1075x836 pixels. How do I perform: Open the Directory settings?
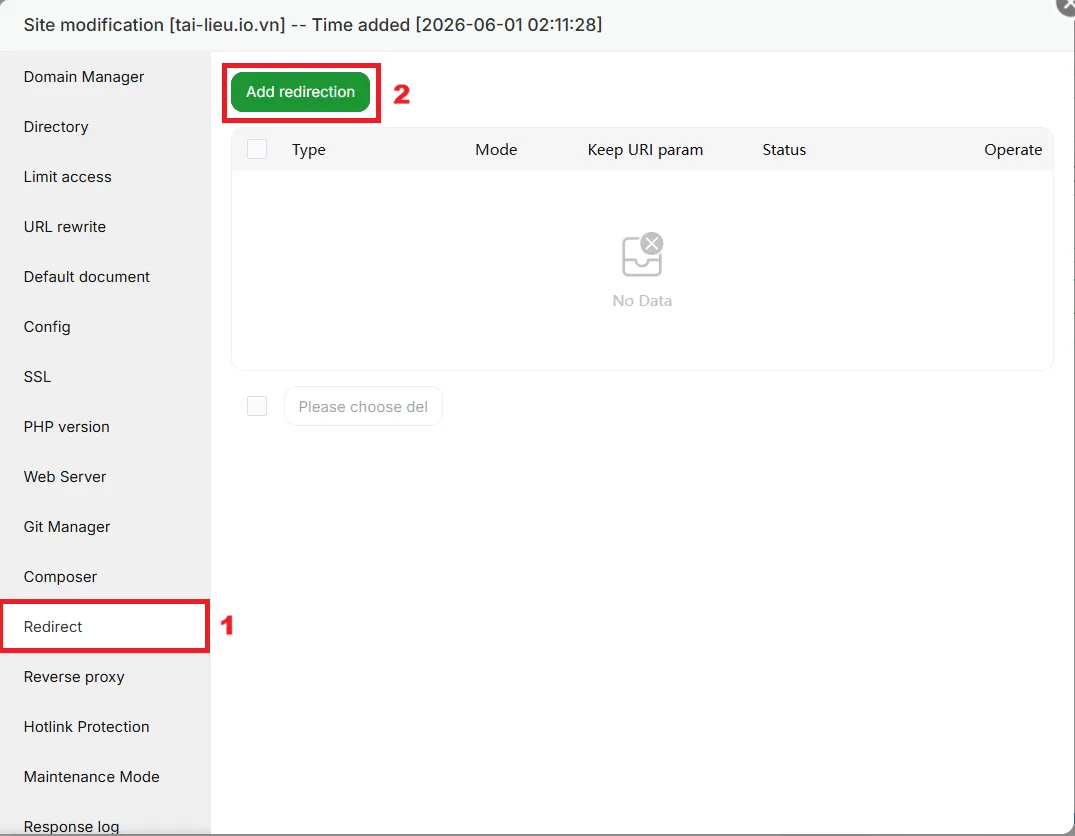56,127
